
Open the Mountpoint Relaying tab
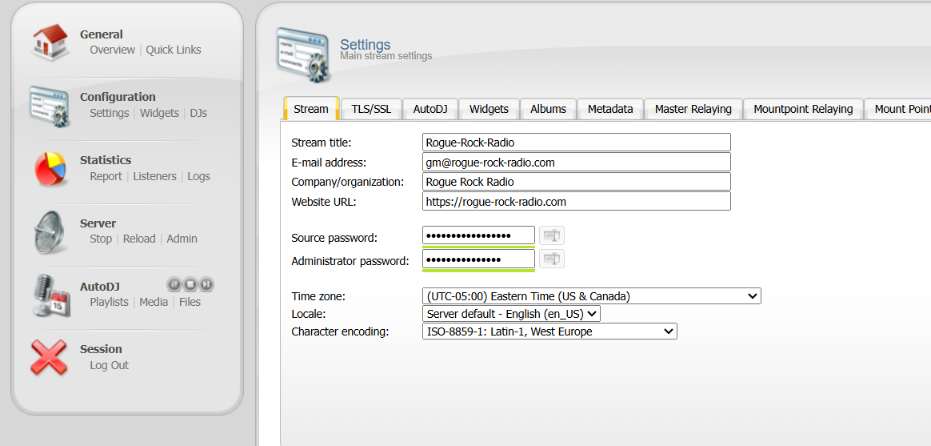click(803, 109)
